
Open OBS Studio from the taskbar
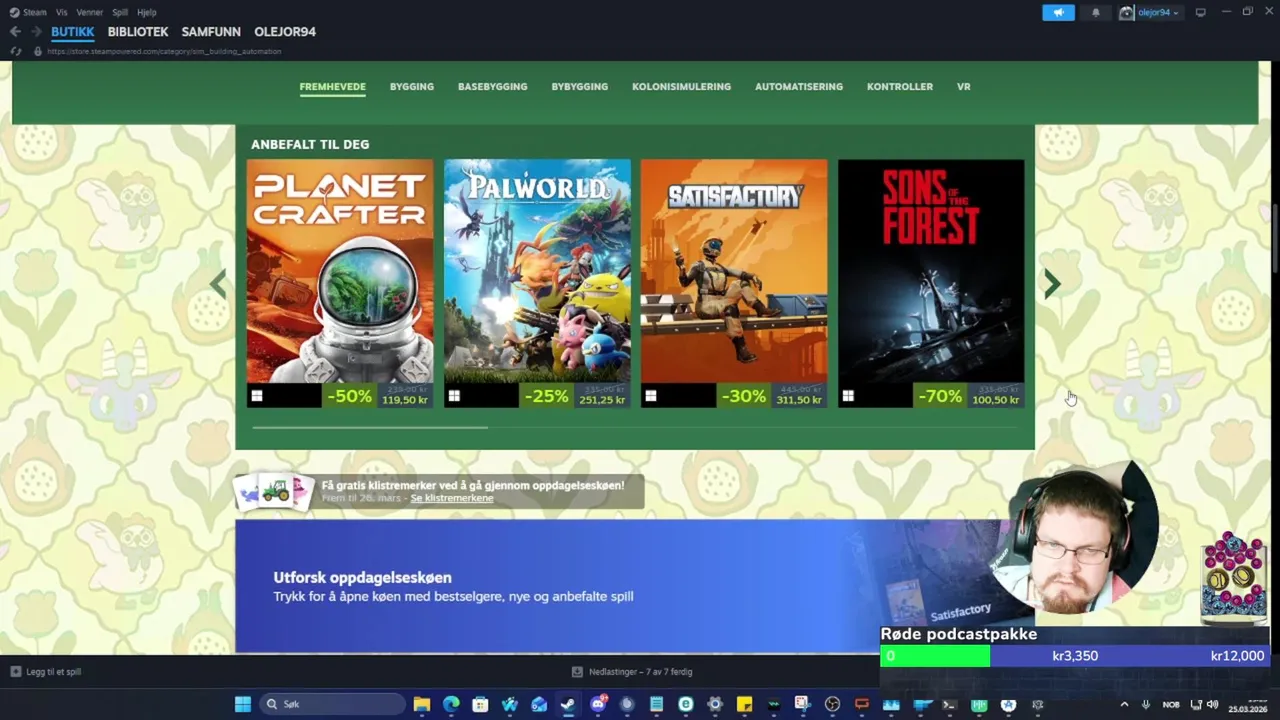(832, 705)
